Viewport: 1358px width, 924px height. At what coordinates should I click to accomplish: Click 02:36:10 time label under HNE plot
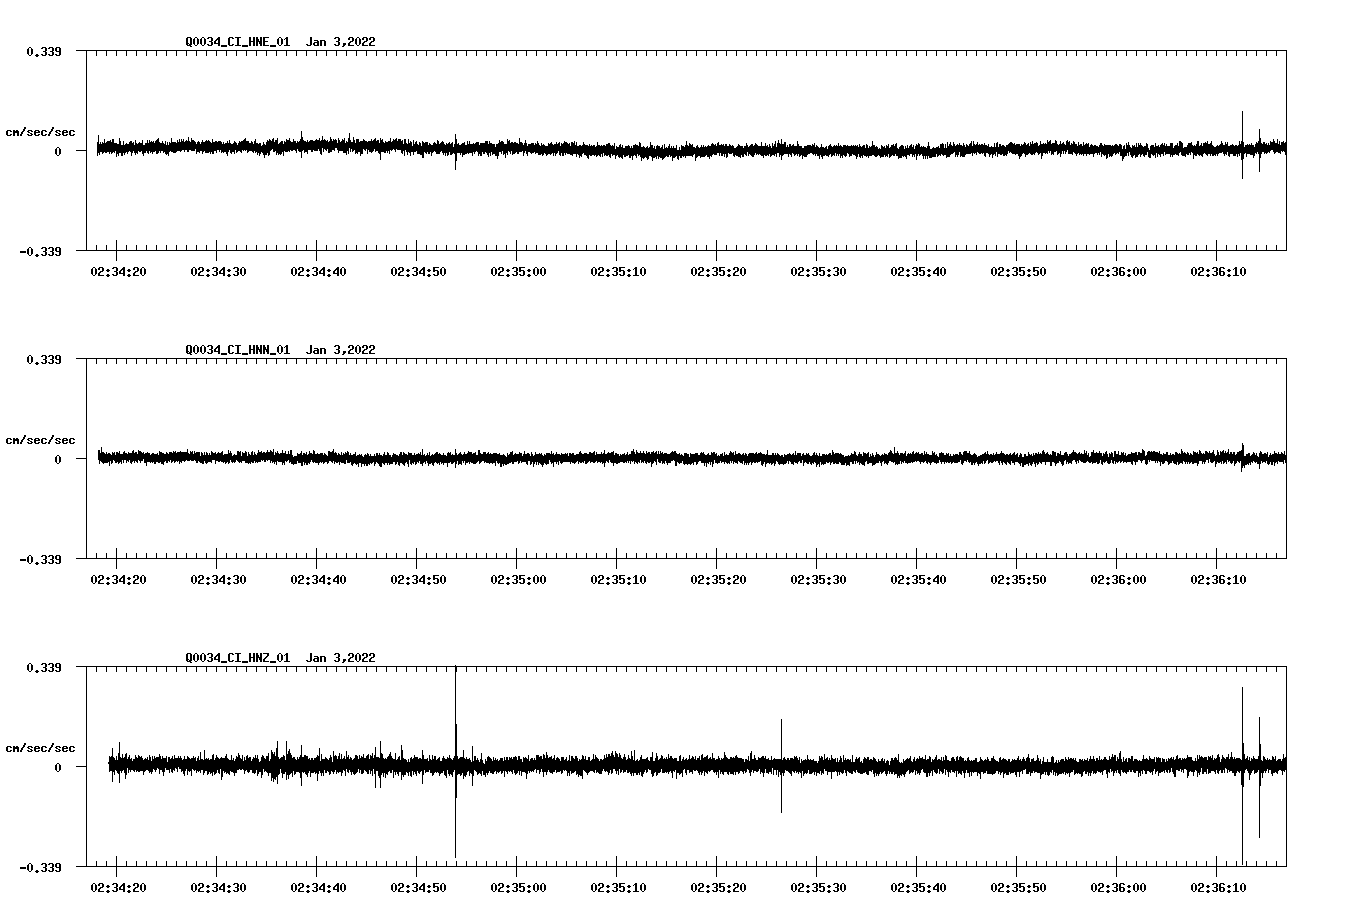pos(1218,271)
